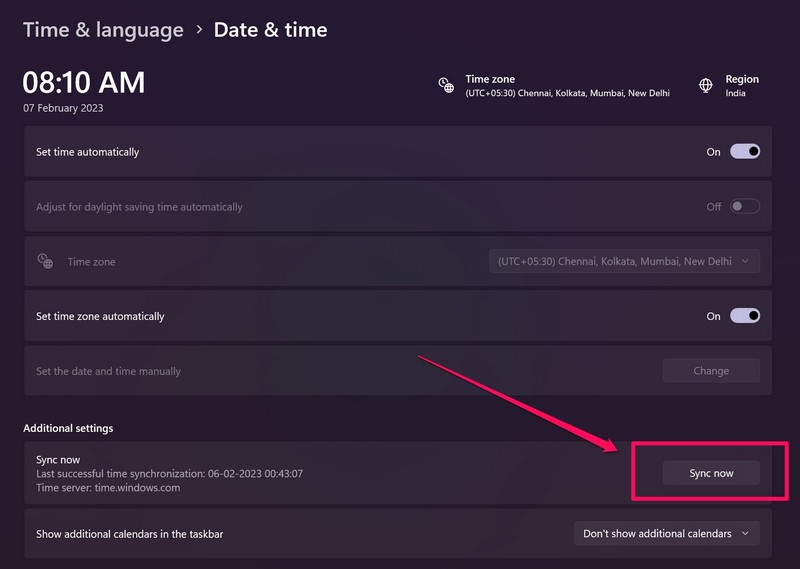Expand the additional calendars dropdown
This screenshot has width=800, height=569.
(x=666, y=533)
